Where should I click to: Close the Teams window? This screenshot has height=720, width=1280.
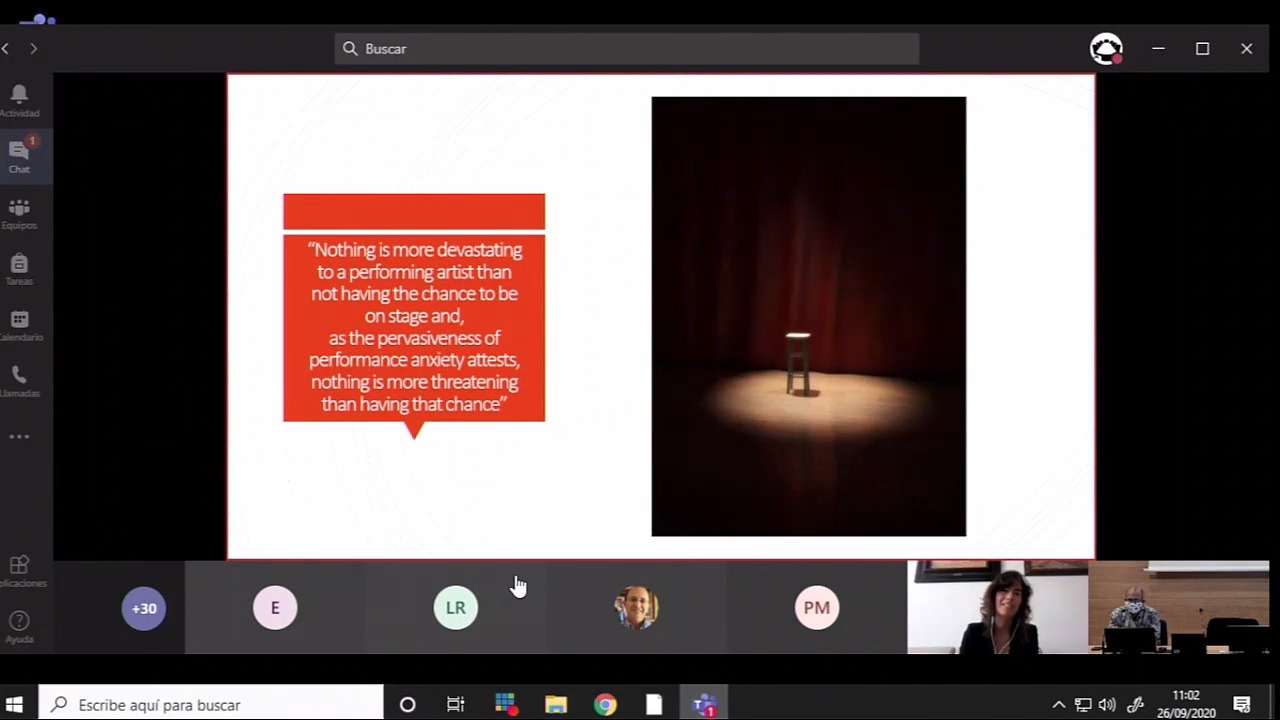click(x=1246, y=48)
